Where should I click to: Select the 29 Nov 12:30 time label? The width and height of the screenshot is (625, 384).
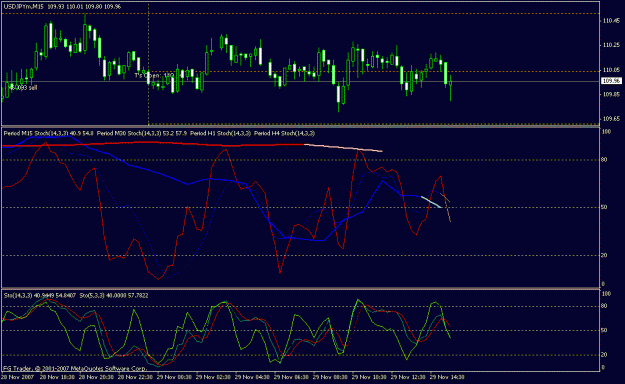point(409,377)
